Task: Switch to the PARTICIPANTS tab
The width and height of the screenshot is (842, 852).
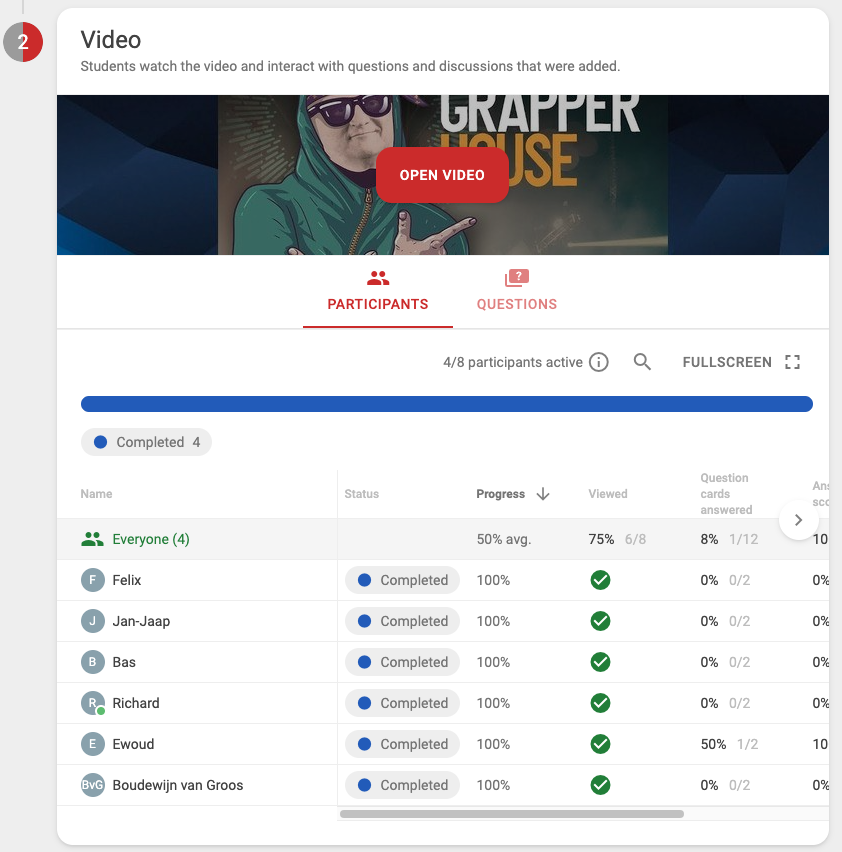Action: point(378,292)
